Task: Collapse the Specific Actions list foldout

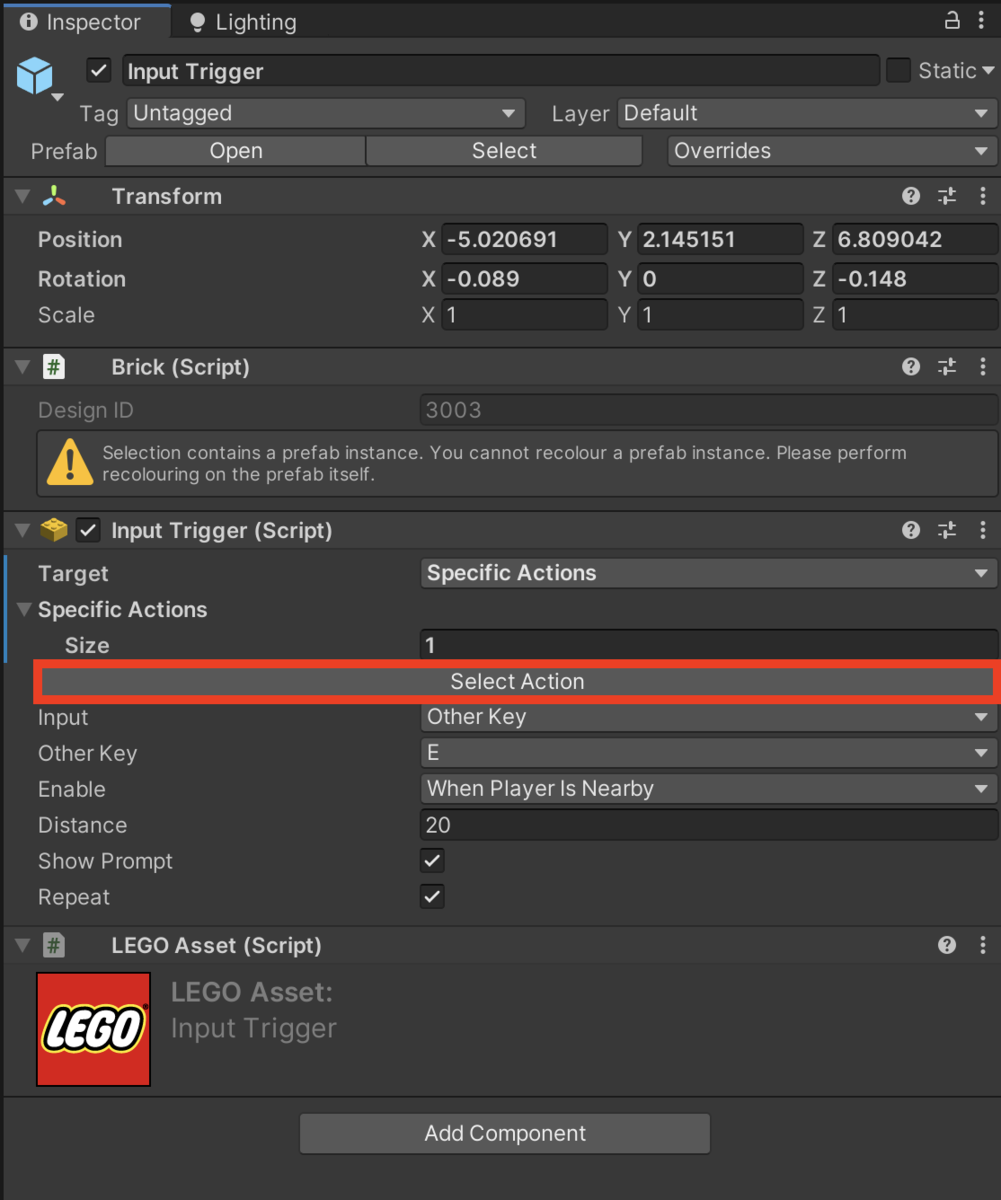Action: [x=24, y=609]
